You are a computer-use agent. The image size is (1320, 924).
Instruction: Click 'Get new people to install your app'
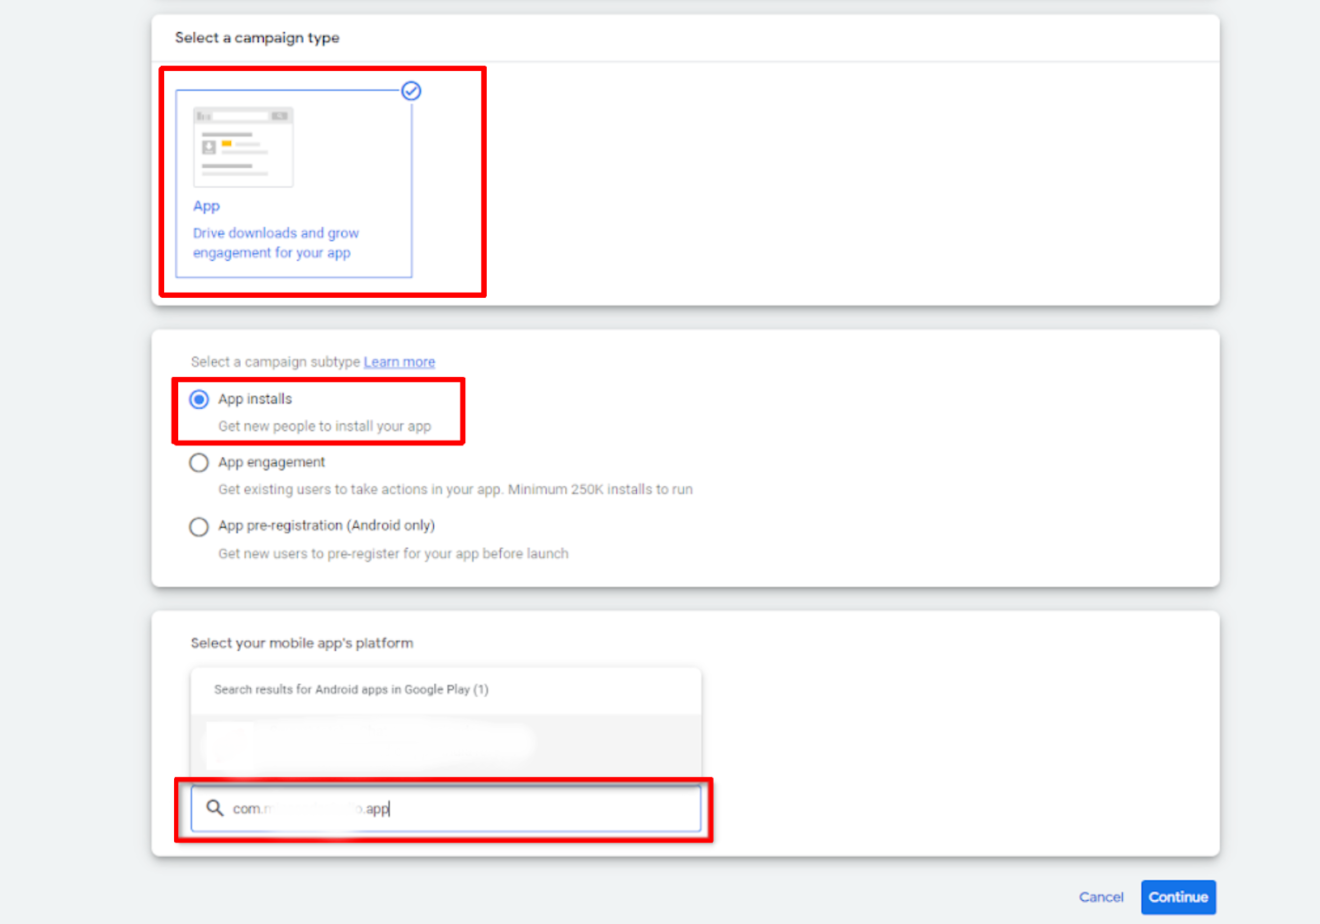pyautogui.click(x=324, y=426)
